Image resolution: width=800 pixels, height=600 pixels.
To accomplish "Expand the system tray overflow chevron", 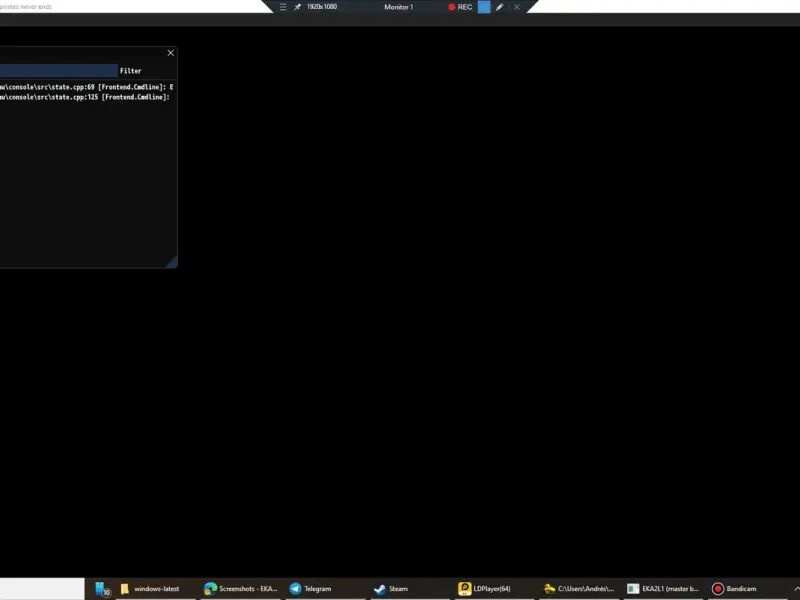I will pyautogui.click(x=796, y=588).
